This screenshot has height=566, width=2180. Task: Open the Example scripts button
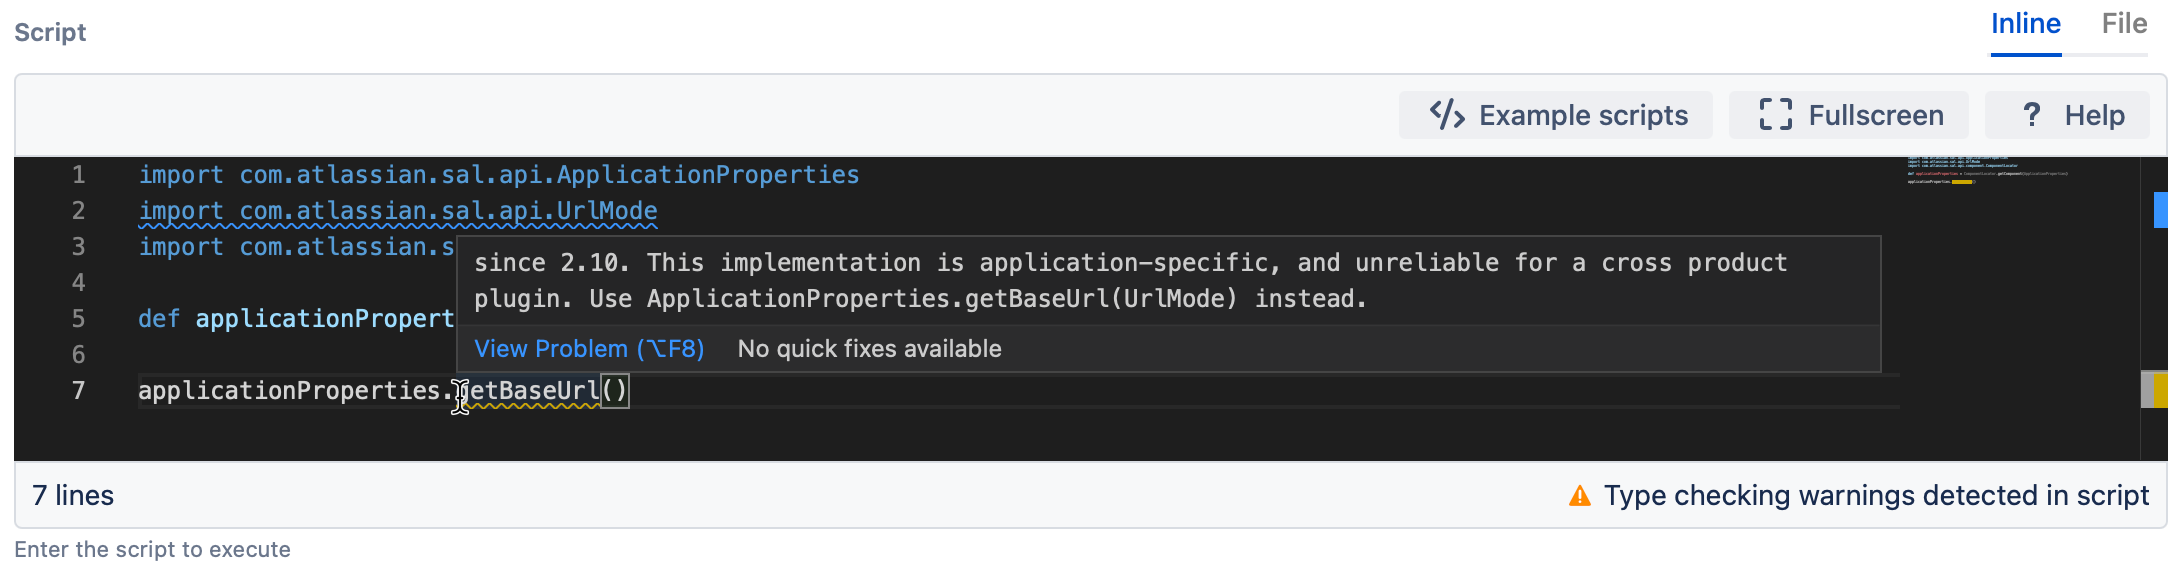click(1556, 115)
